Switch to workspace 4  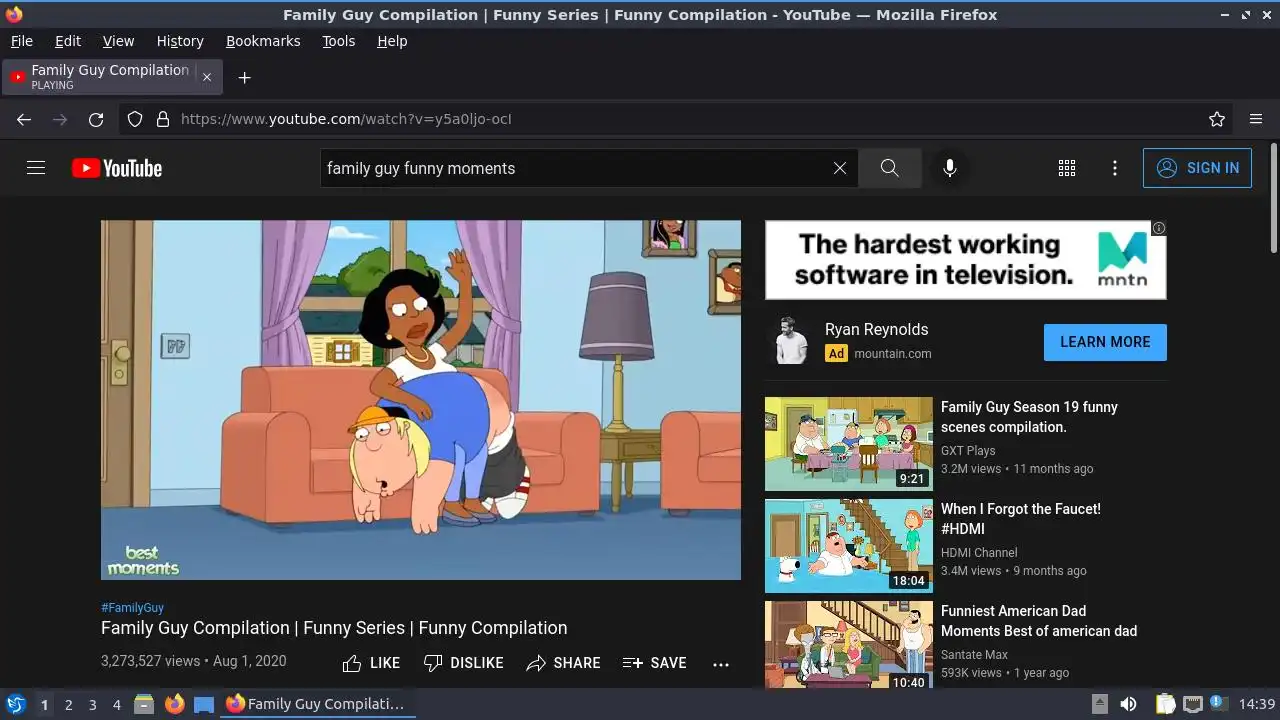click(116, 705)
